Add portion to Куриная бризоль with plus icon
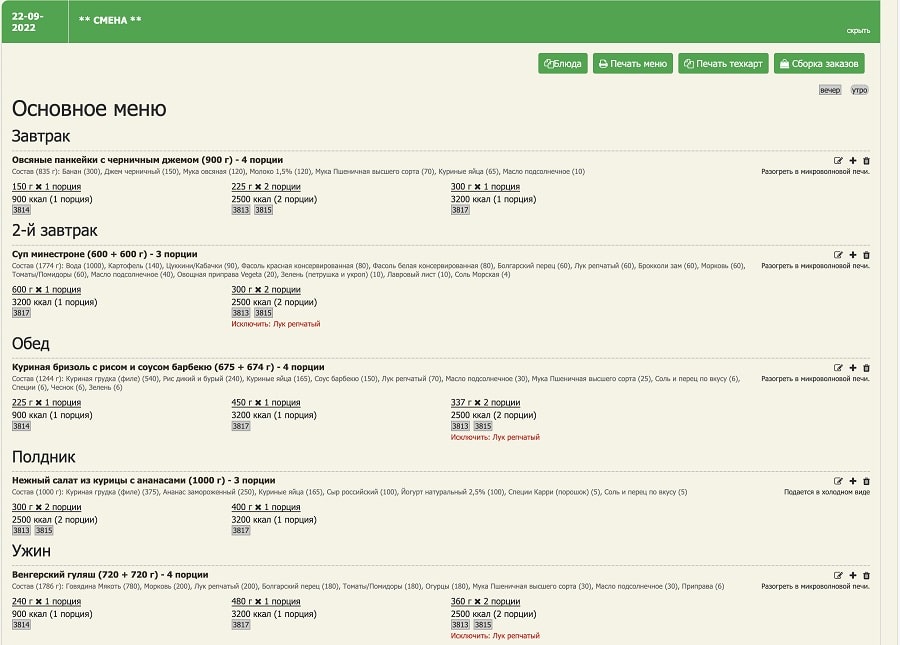 coord(853,368)
